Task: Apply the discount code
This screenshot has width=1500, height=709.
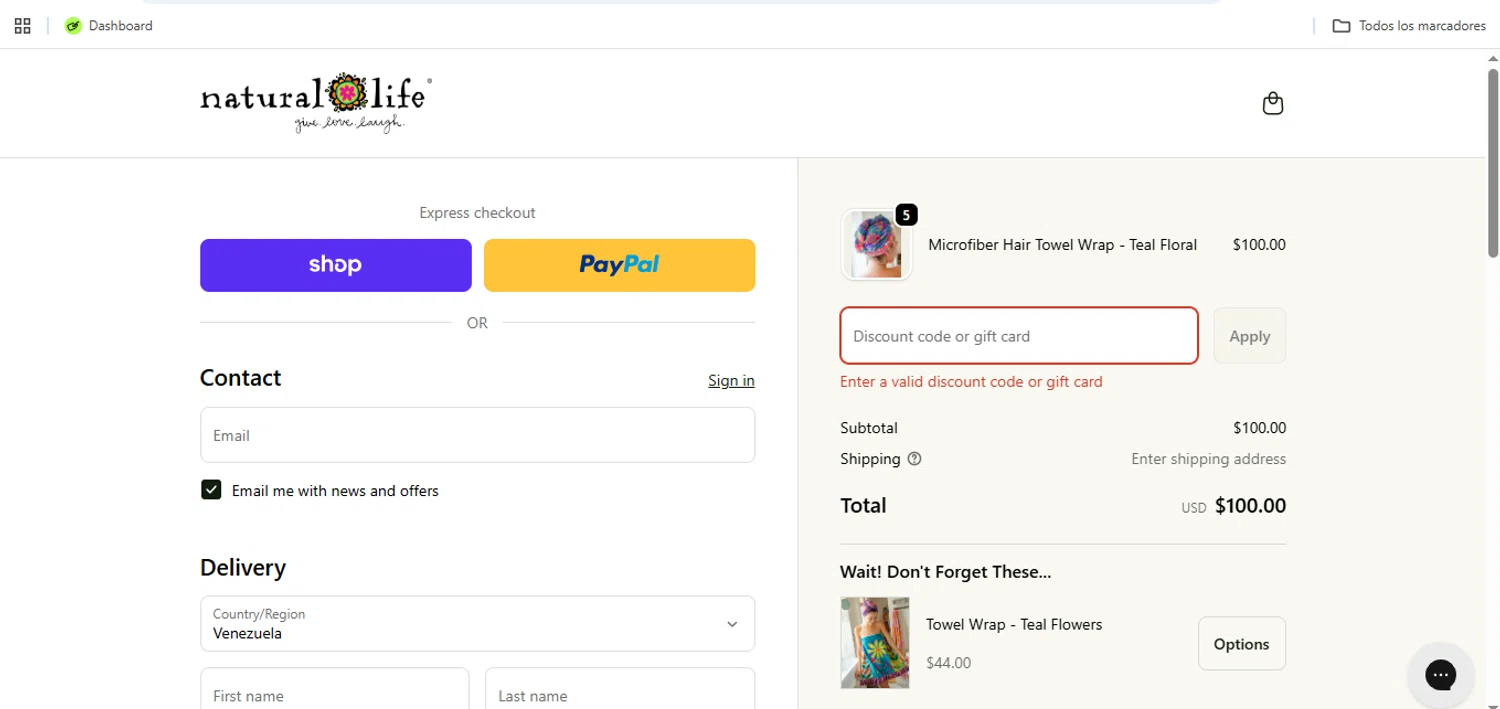Action: click(x=1249, y=336)
